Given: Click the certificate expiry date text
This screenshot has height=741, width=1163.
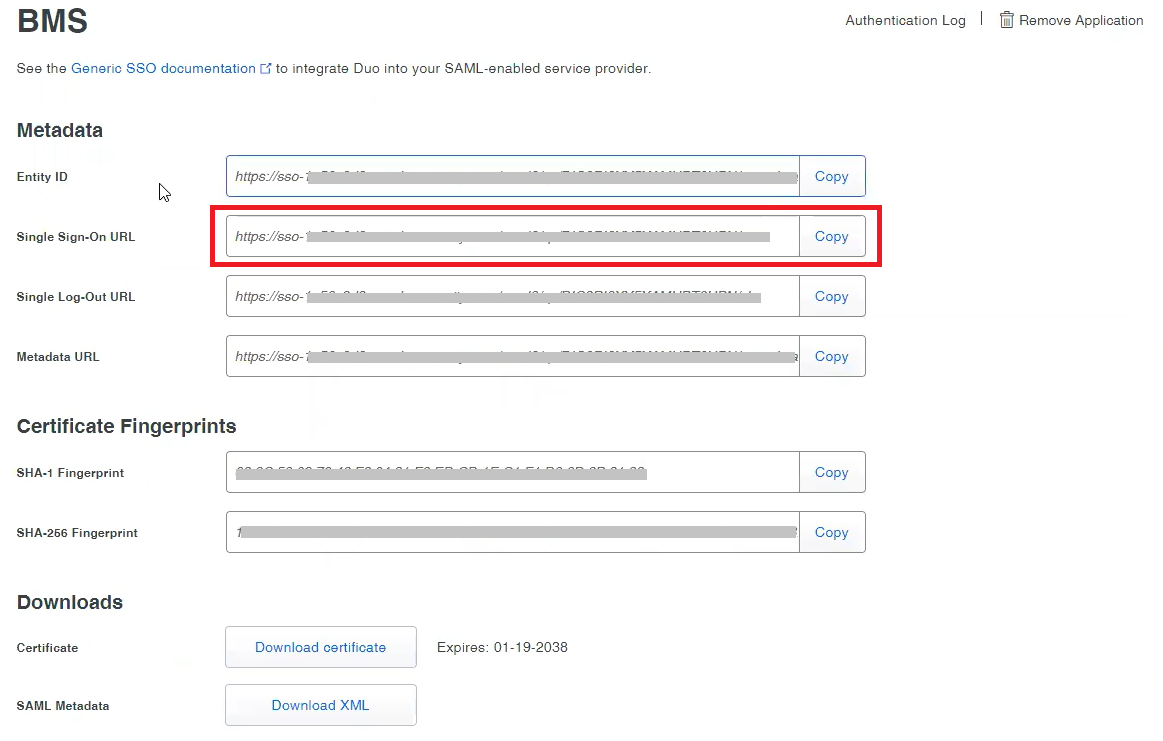Looking at the screenshot, I should point(502,648).
